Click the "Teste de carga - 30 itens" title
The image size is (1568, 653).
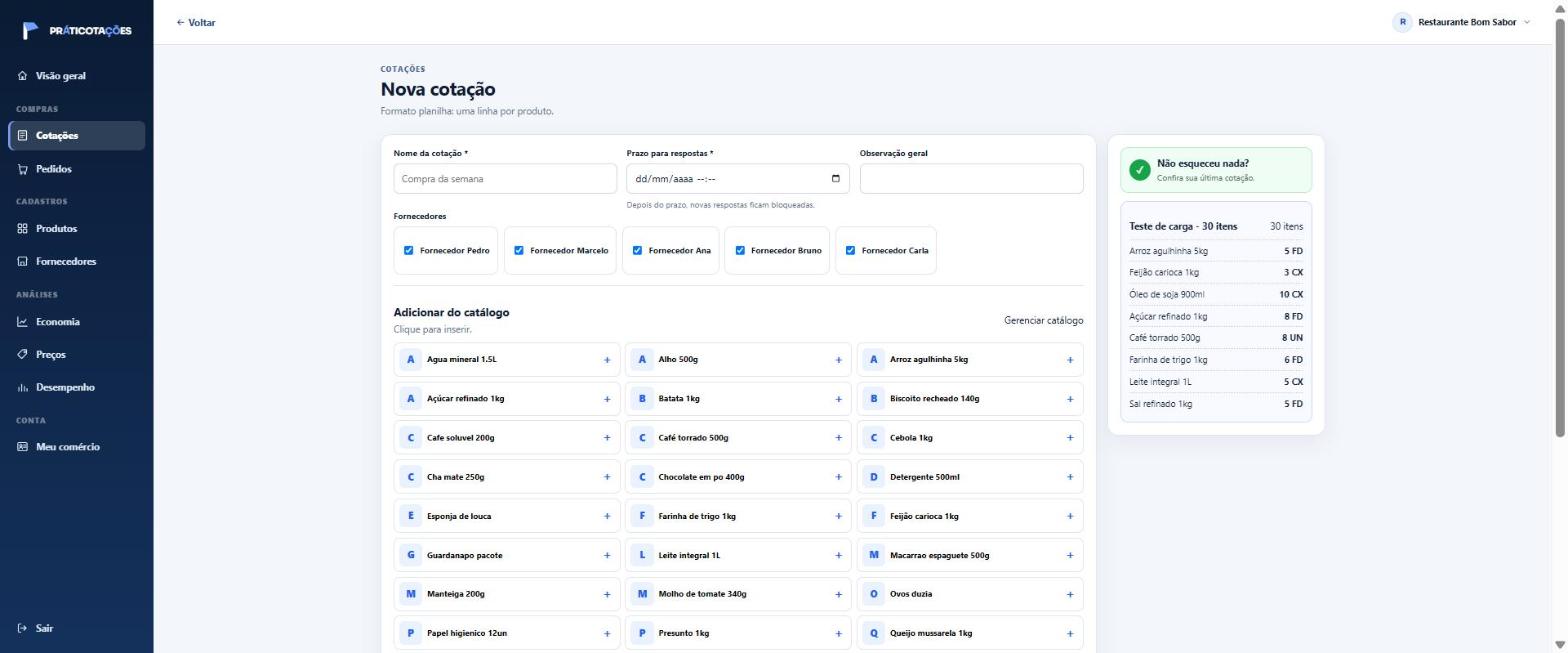1183,227
